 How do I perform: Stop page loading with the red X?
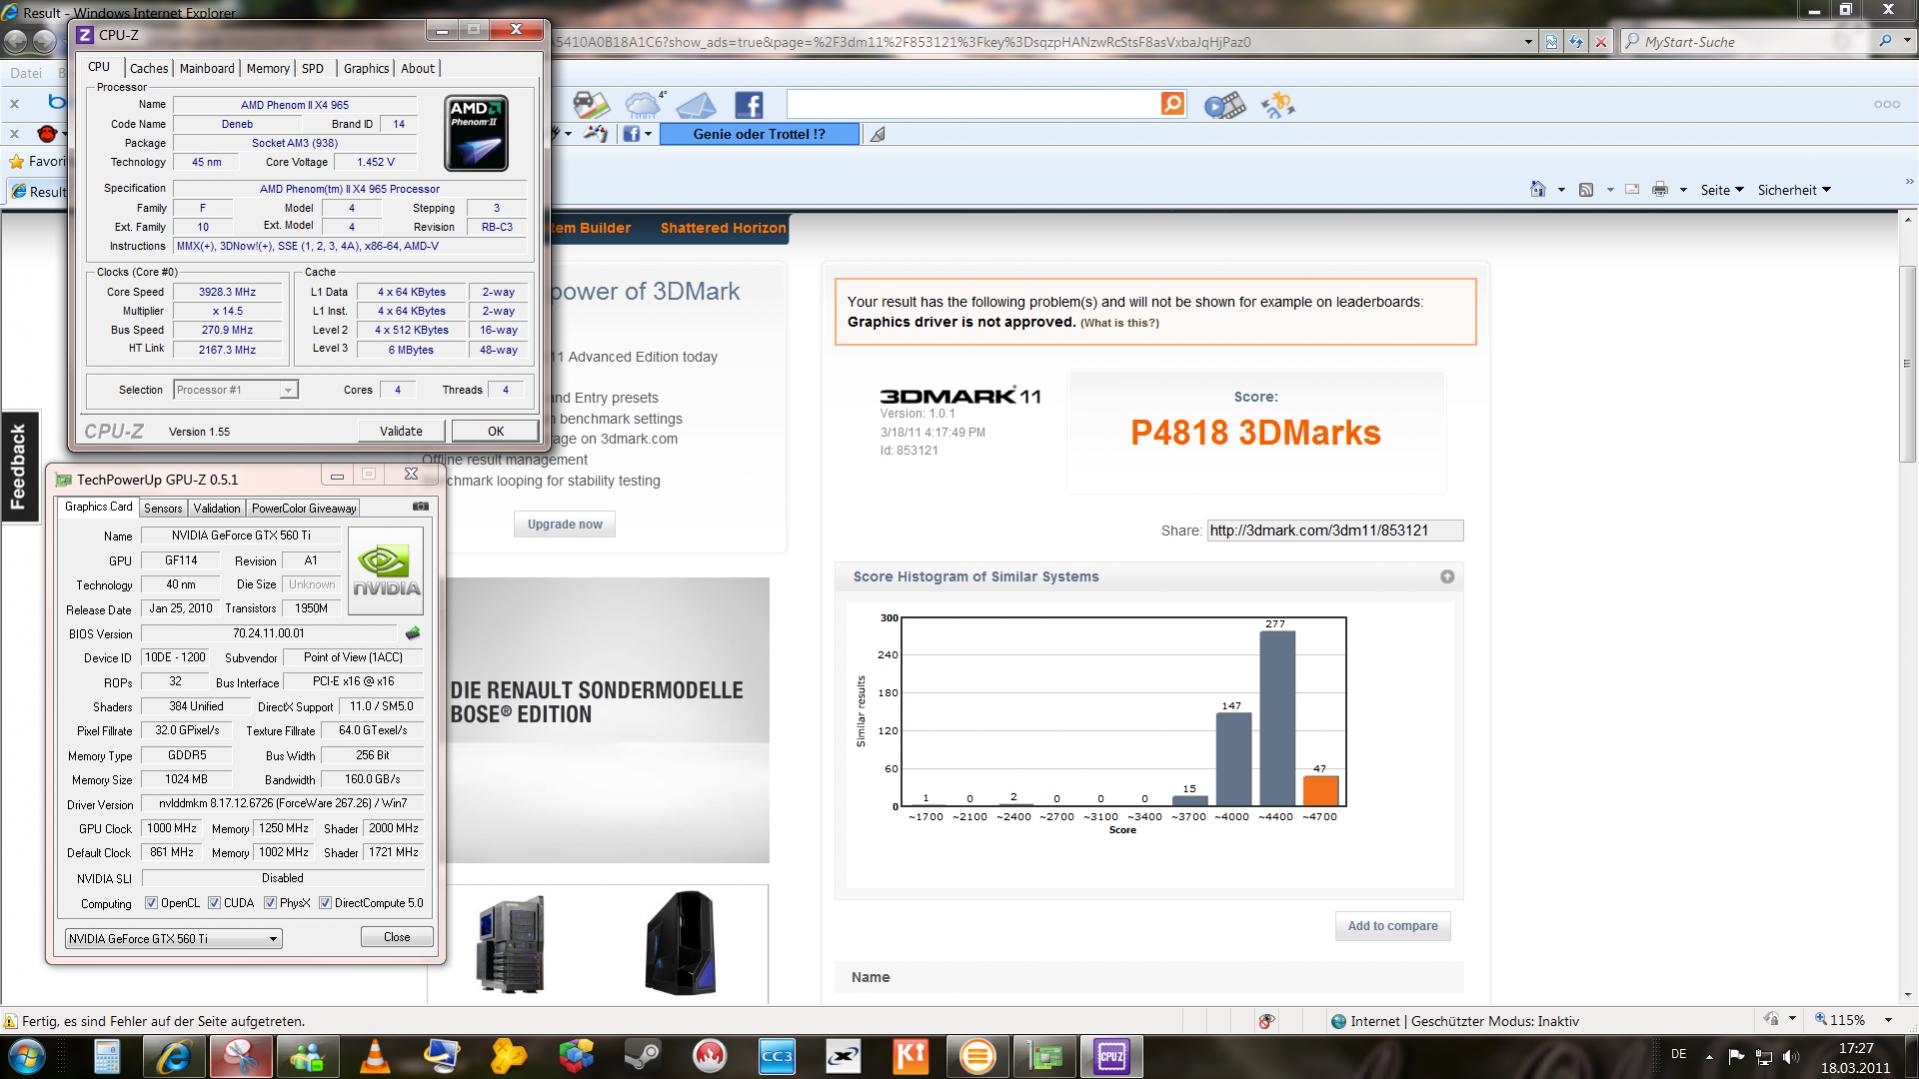pos(1601,42)
